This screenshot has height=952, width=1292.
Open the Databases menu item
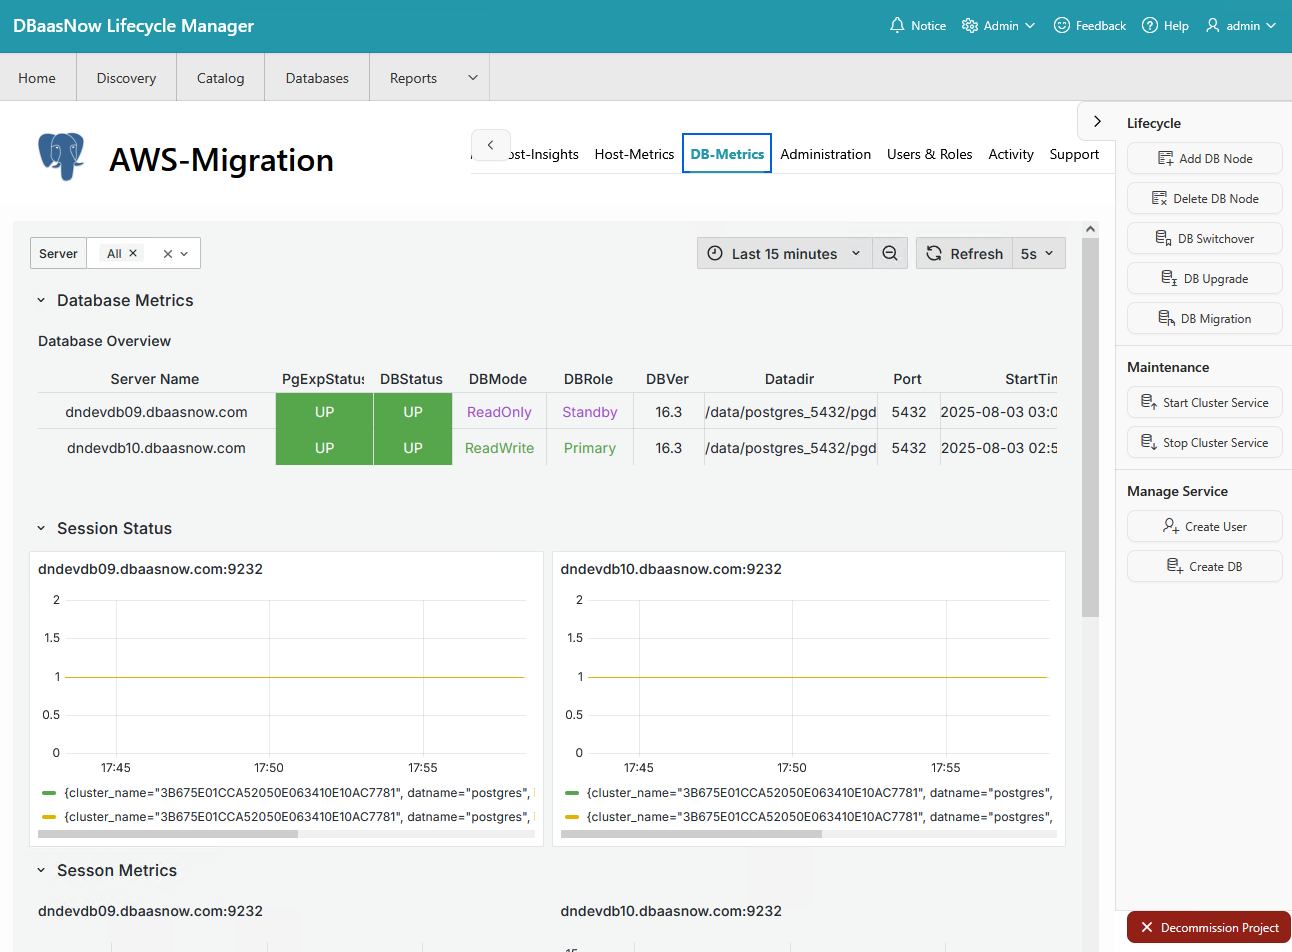point(317,78)
